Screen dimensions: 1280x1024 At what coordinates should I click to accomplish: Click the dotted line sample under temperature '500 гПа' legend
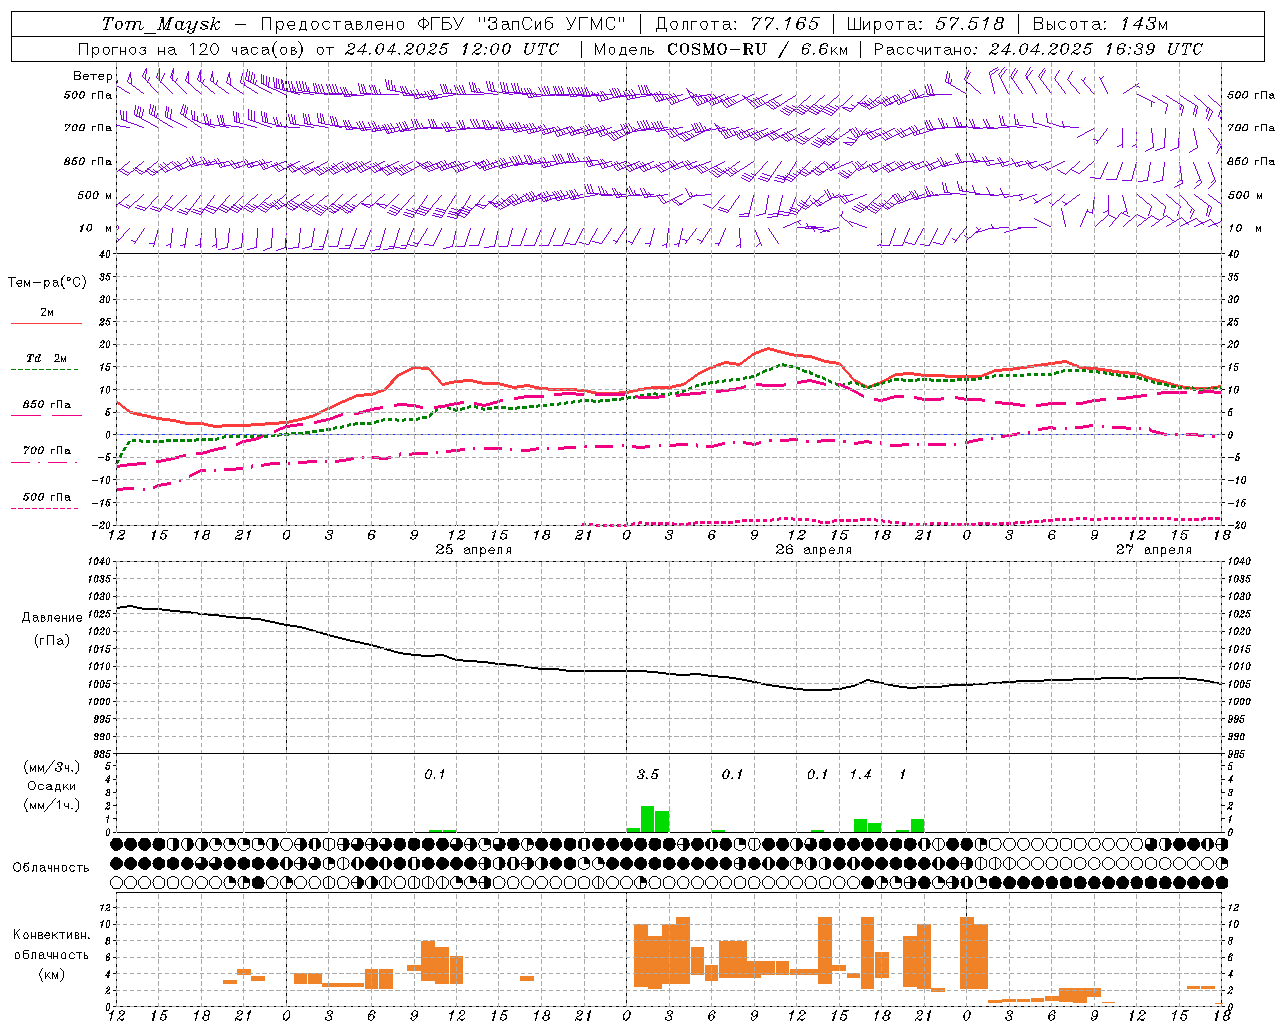click(x=45, y=509)
